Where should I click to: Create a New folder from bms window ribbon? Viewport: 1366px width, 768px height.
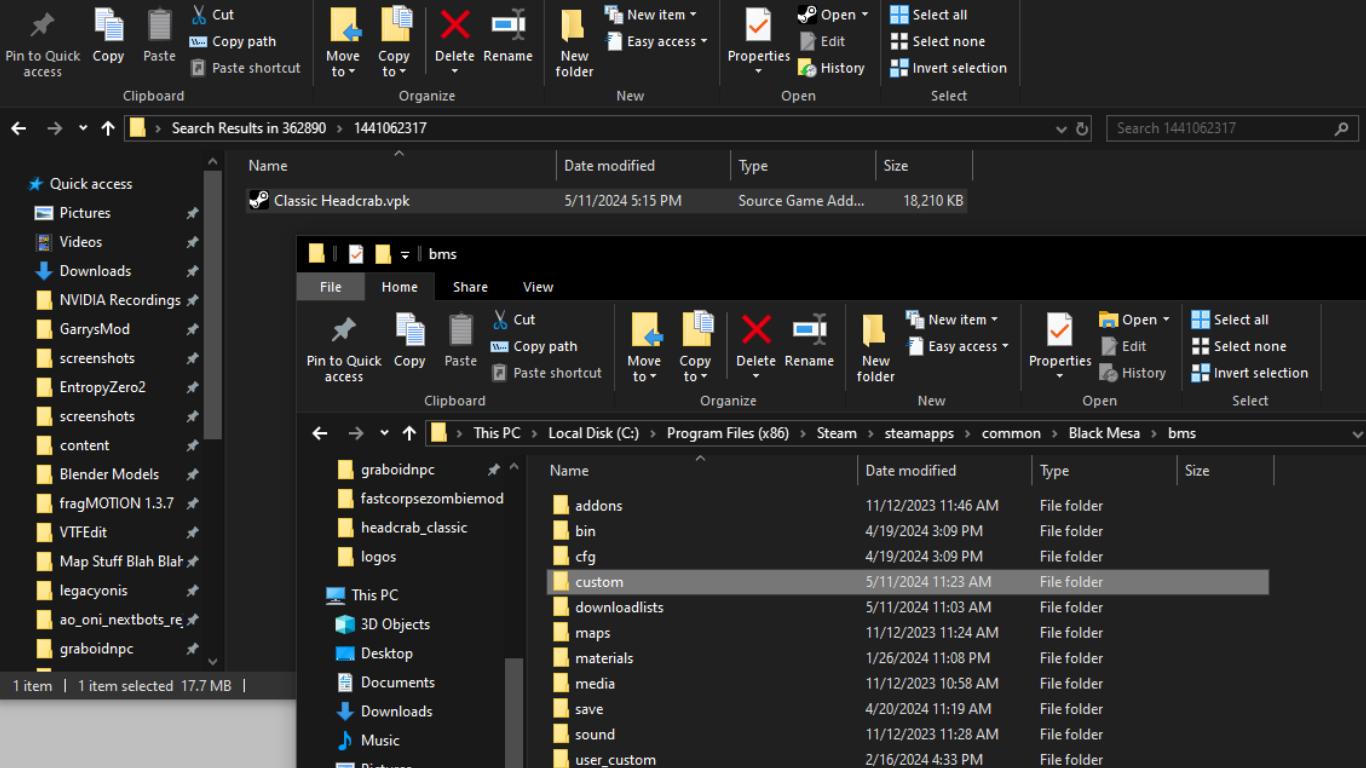pyautogui.click(x=875, y=347)
